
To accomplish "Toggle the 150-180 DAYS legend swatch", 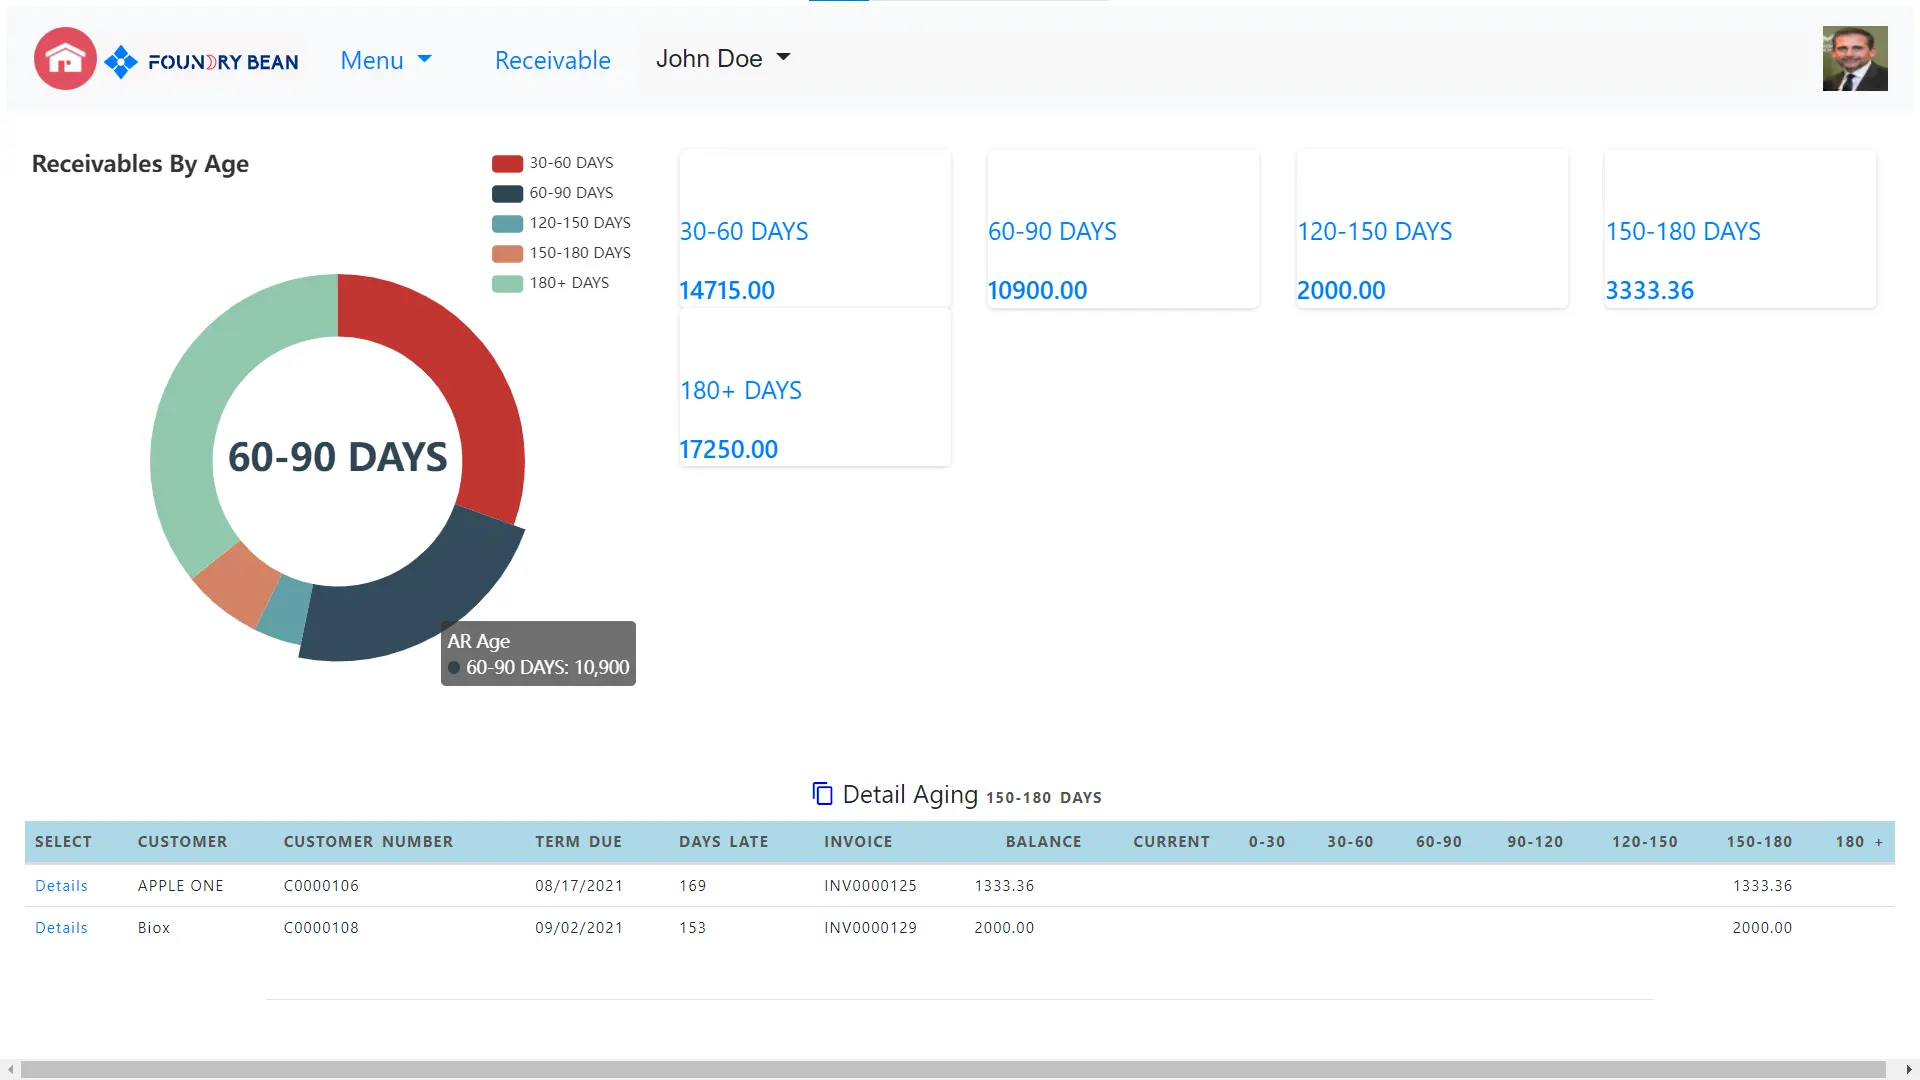I will pyautogui.click(x=507, y=253).
